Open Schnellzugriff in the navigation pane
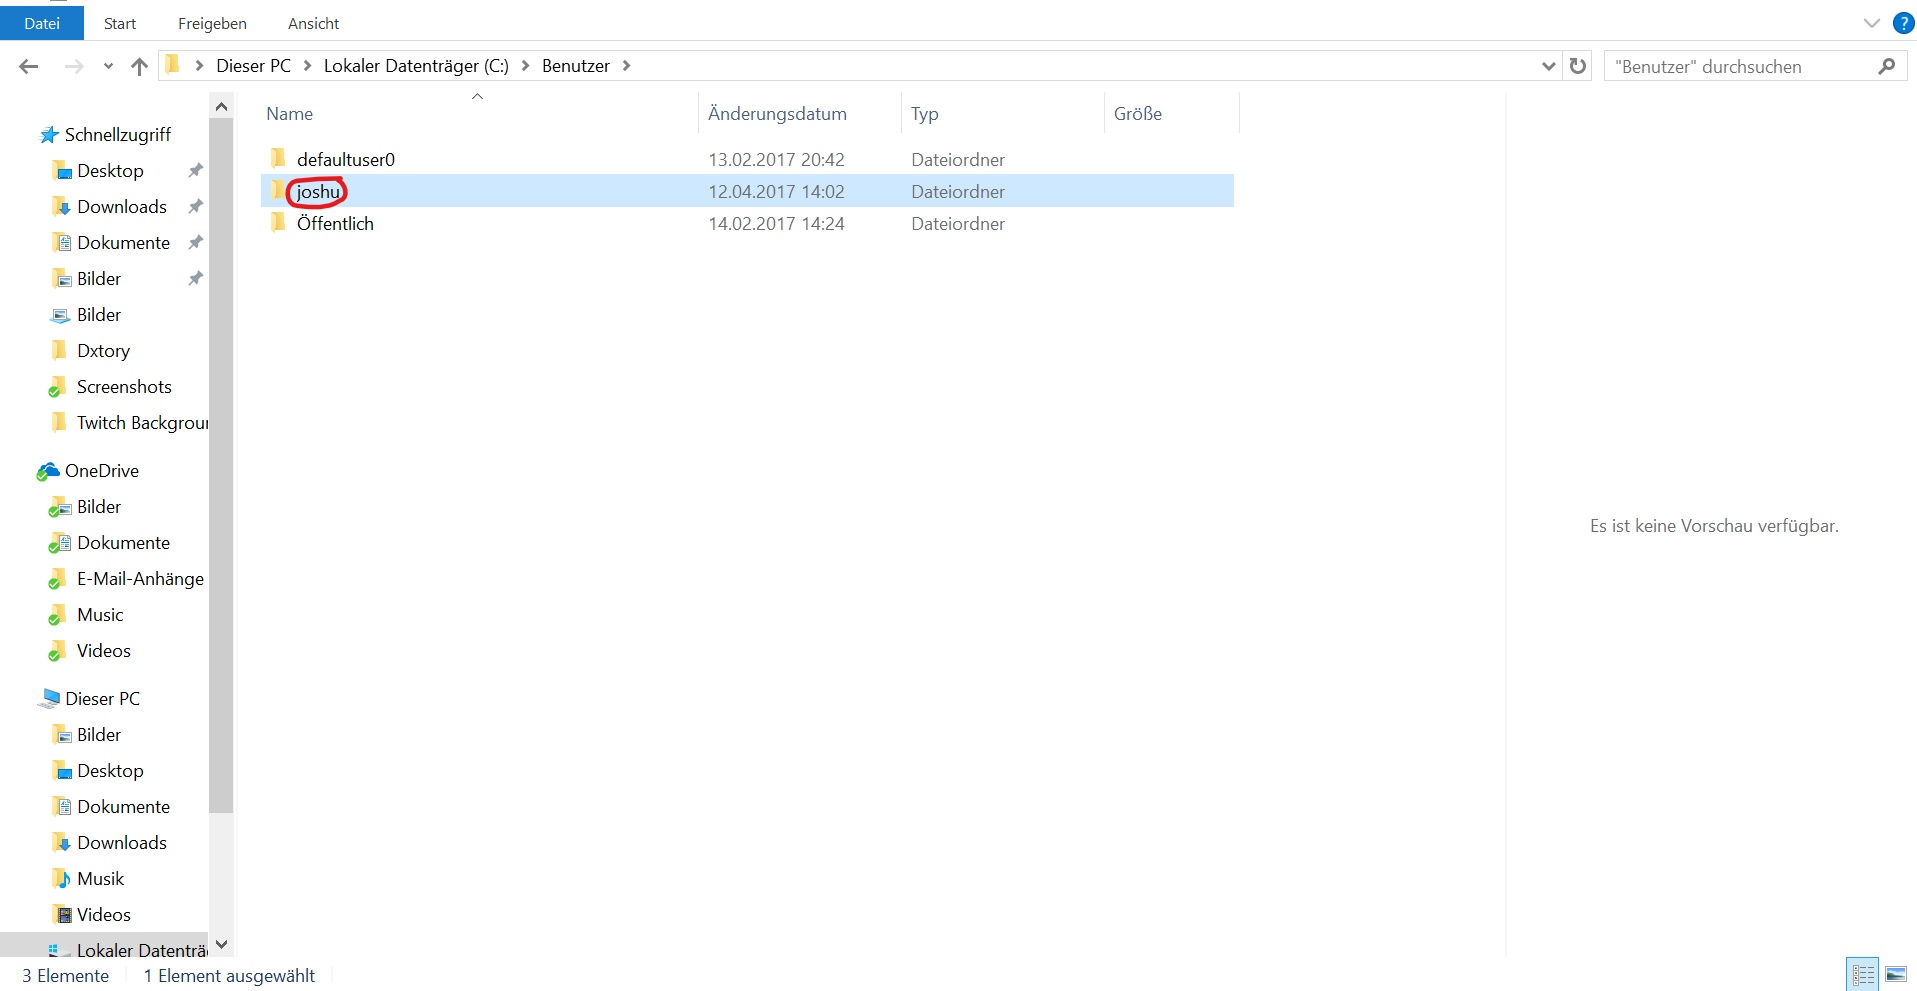1917x991 pixels. [117, 134]
